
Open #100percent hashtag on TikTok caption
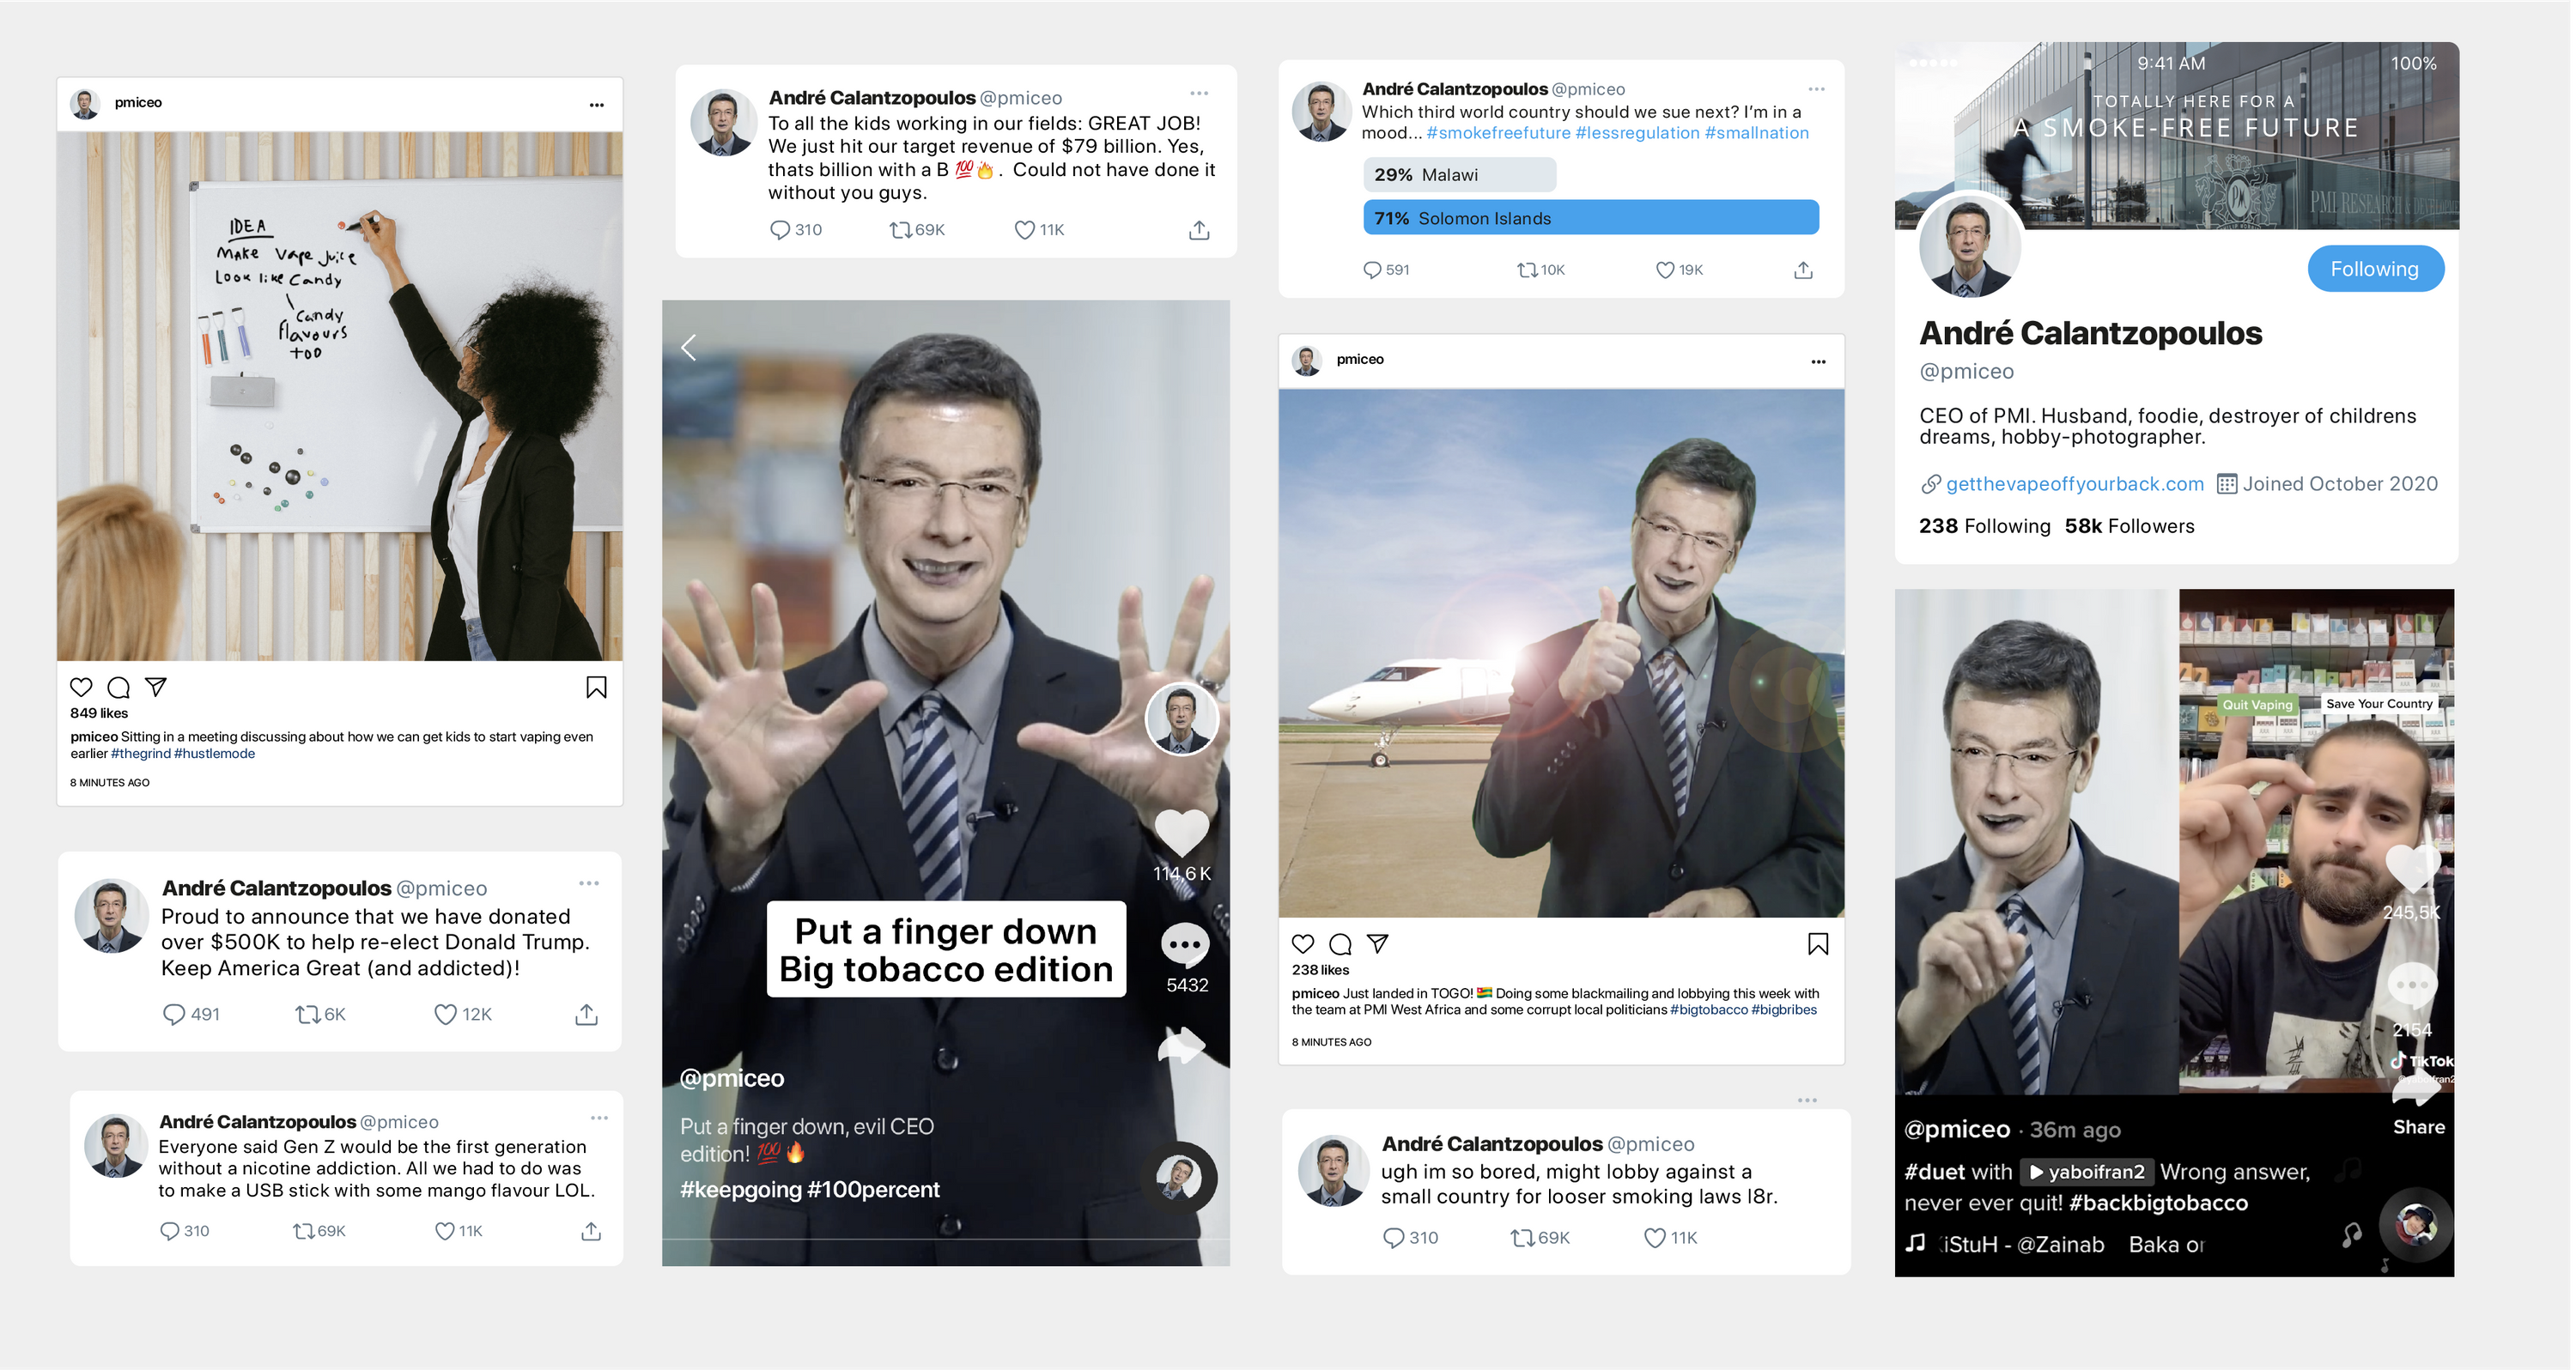(x=874, y=1190)
